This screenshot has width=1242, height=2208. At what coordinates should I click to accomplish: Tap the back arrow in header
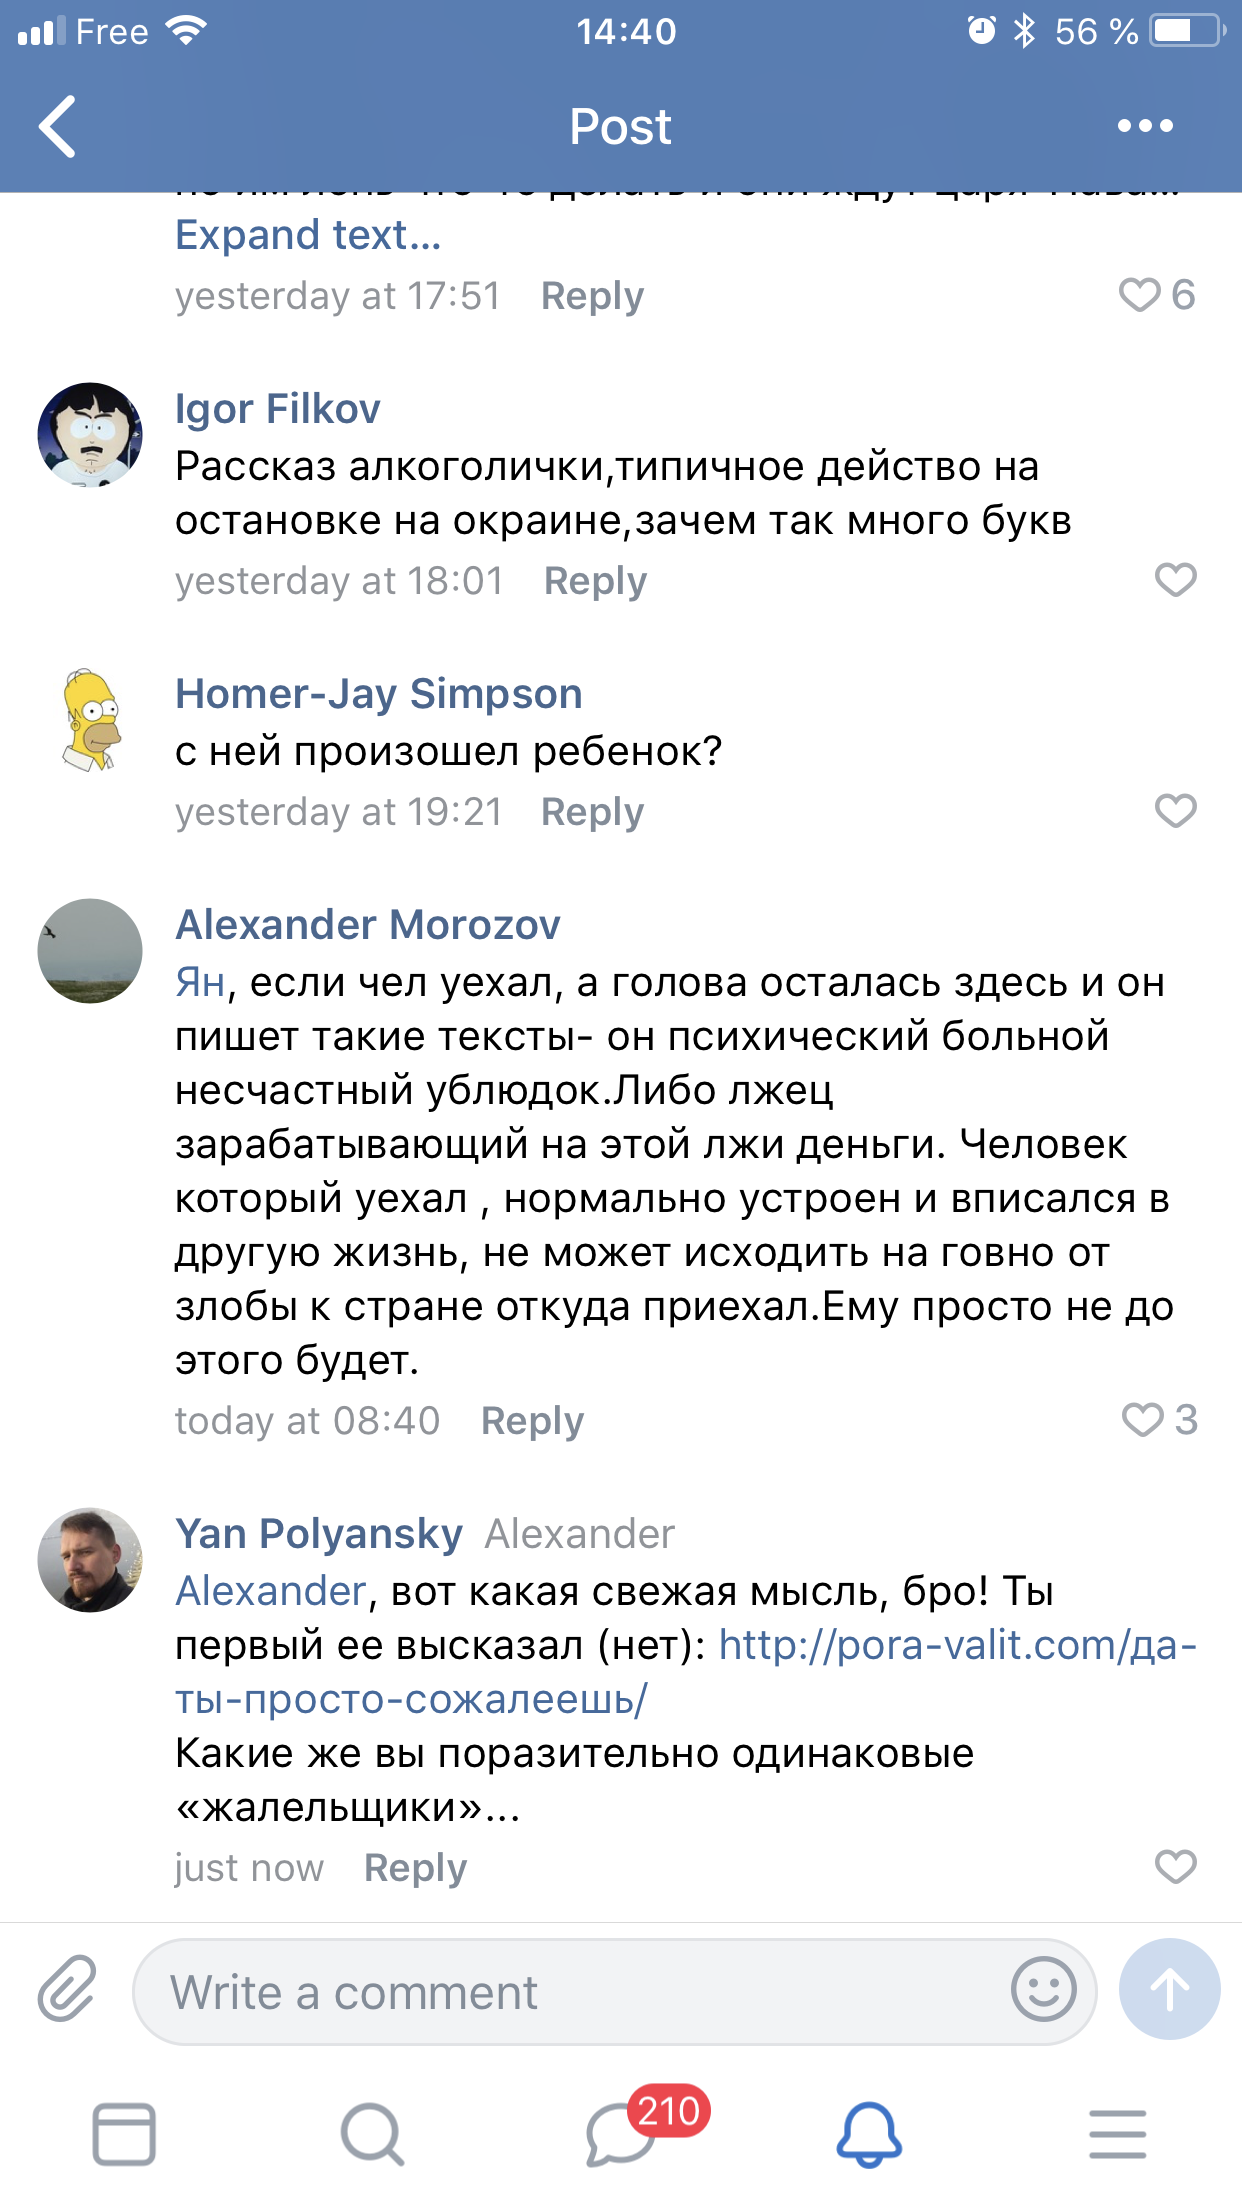58,127
